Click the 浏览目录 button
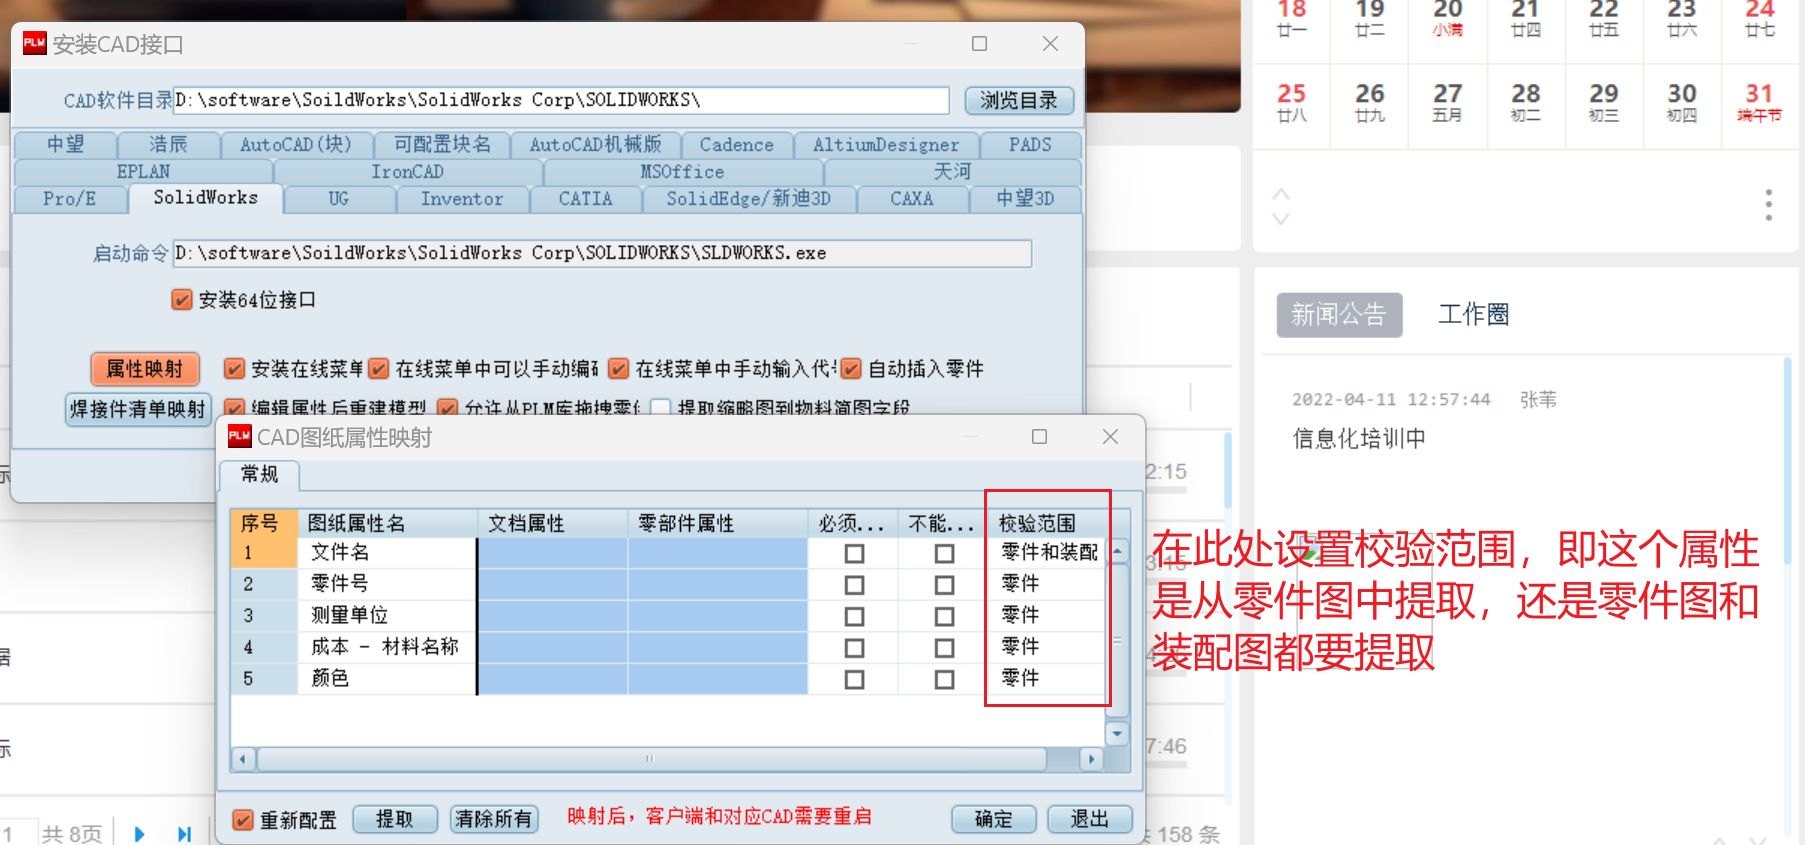 pos(1019,100)
